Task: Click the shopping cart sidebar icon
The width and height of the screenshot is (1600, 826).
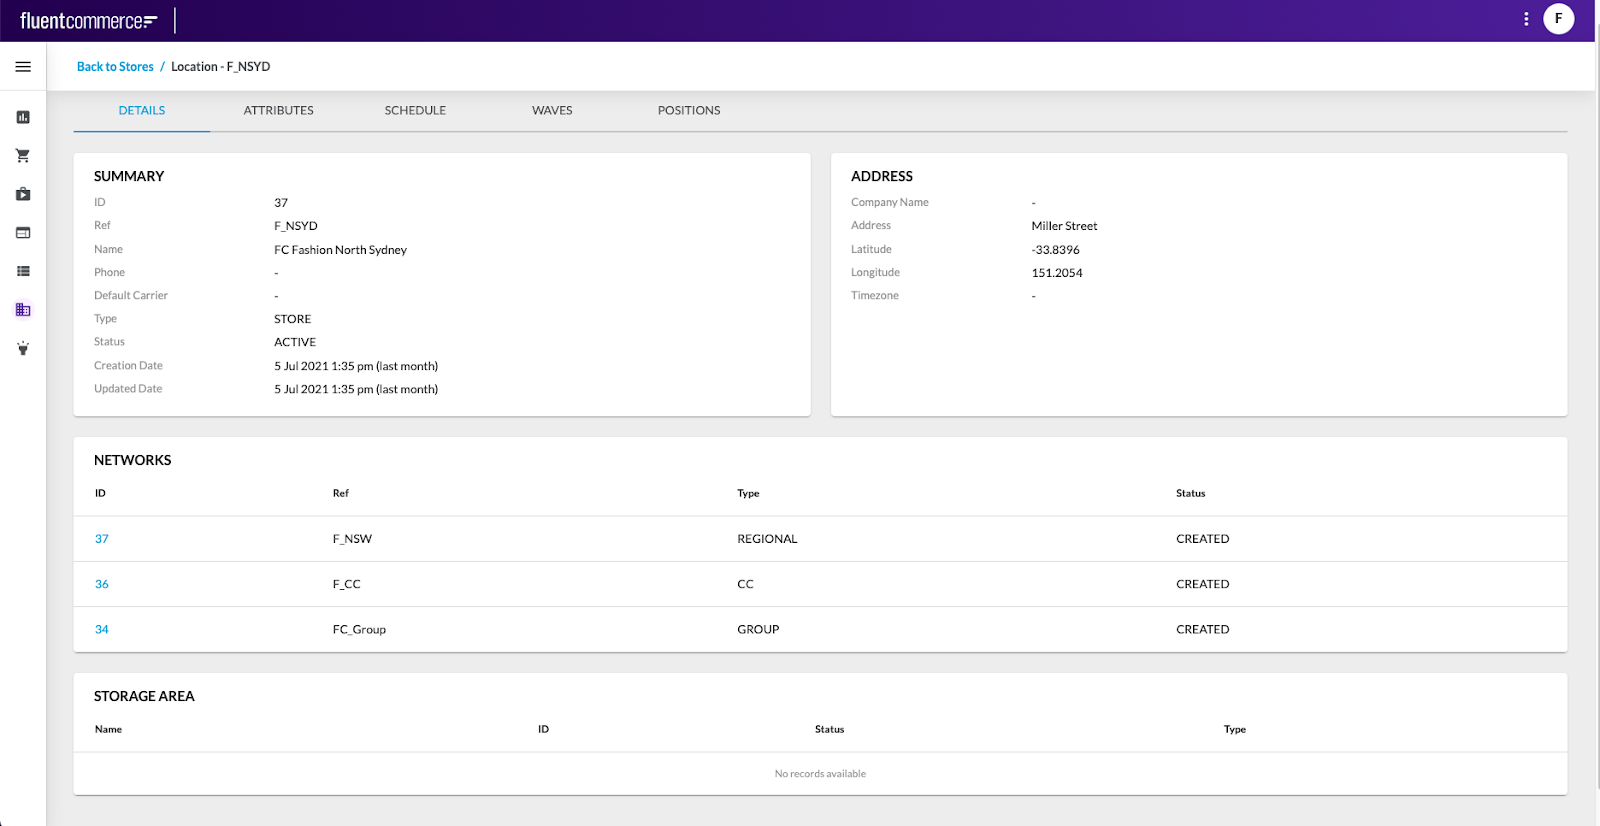Action: tap(23, 156)
